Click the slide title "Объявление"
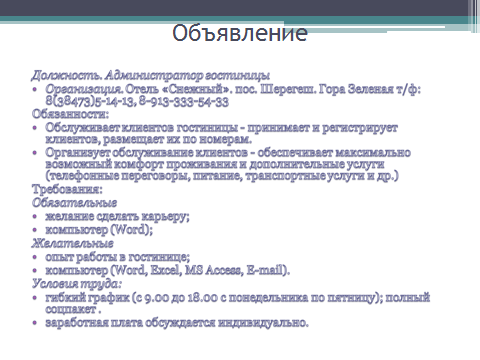Image resolution: width=480 pixels, height=360 pixels. pos(240,33)
